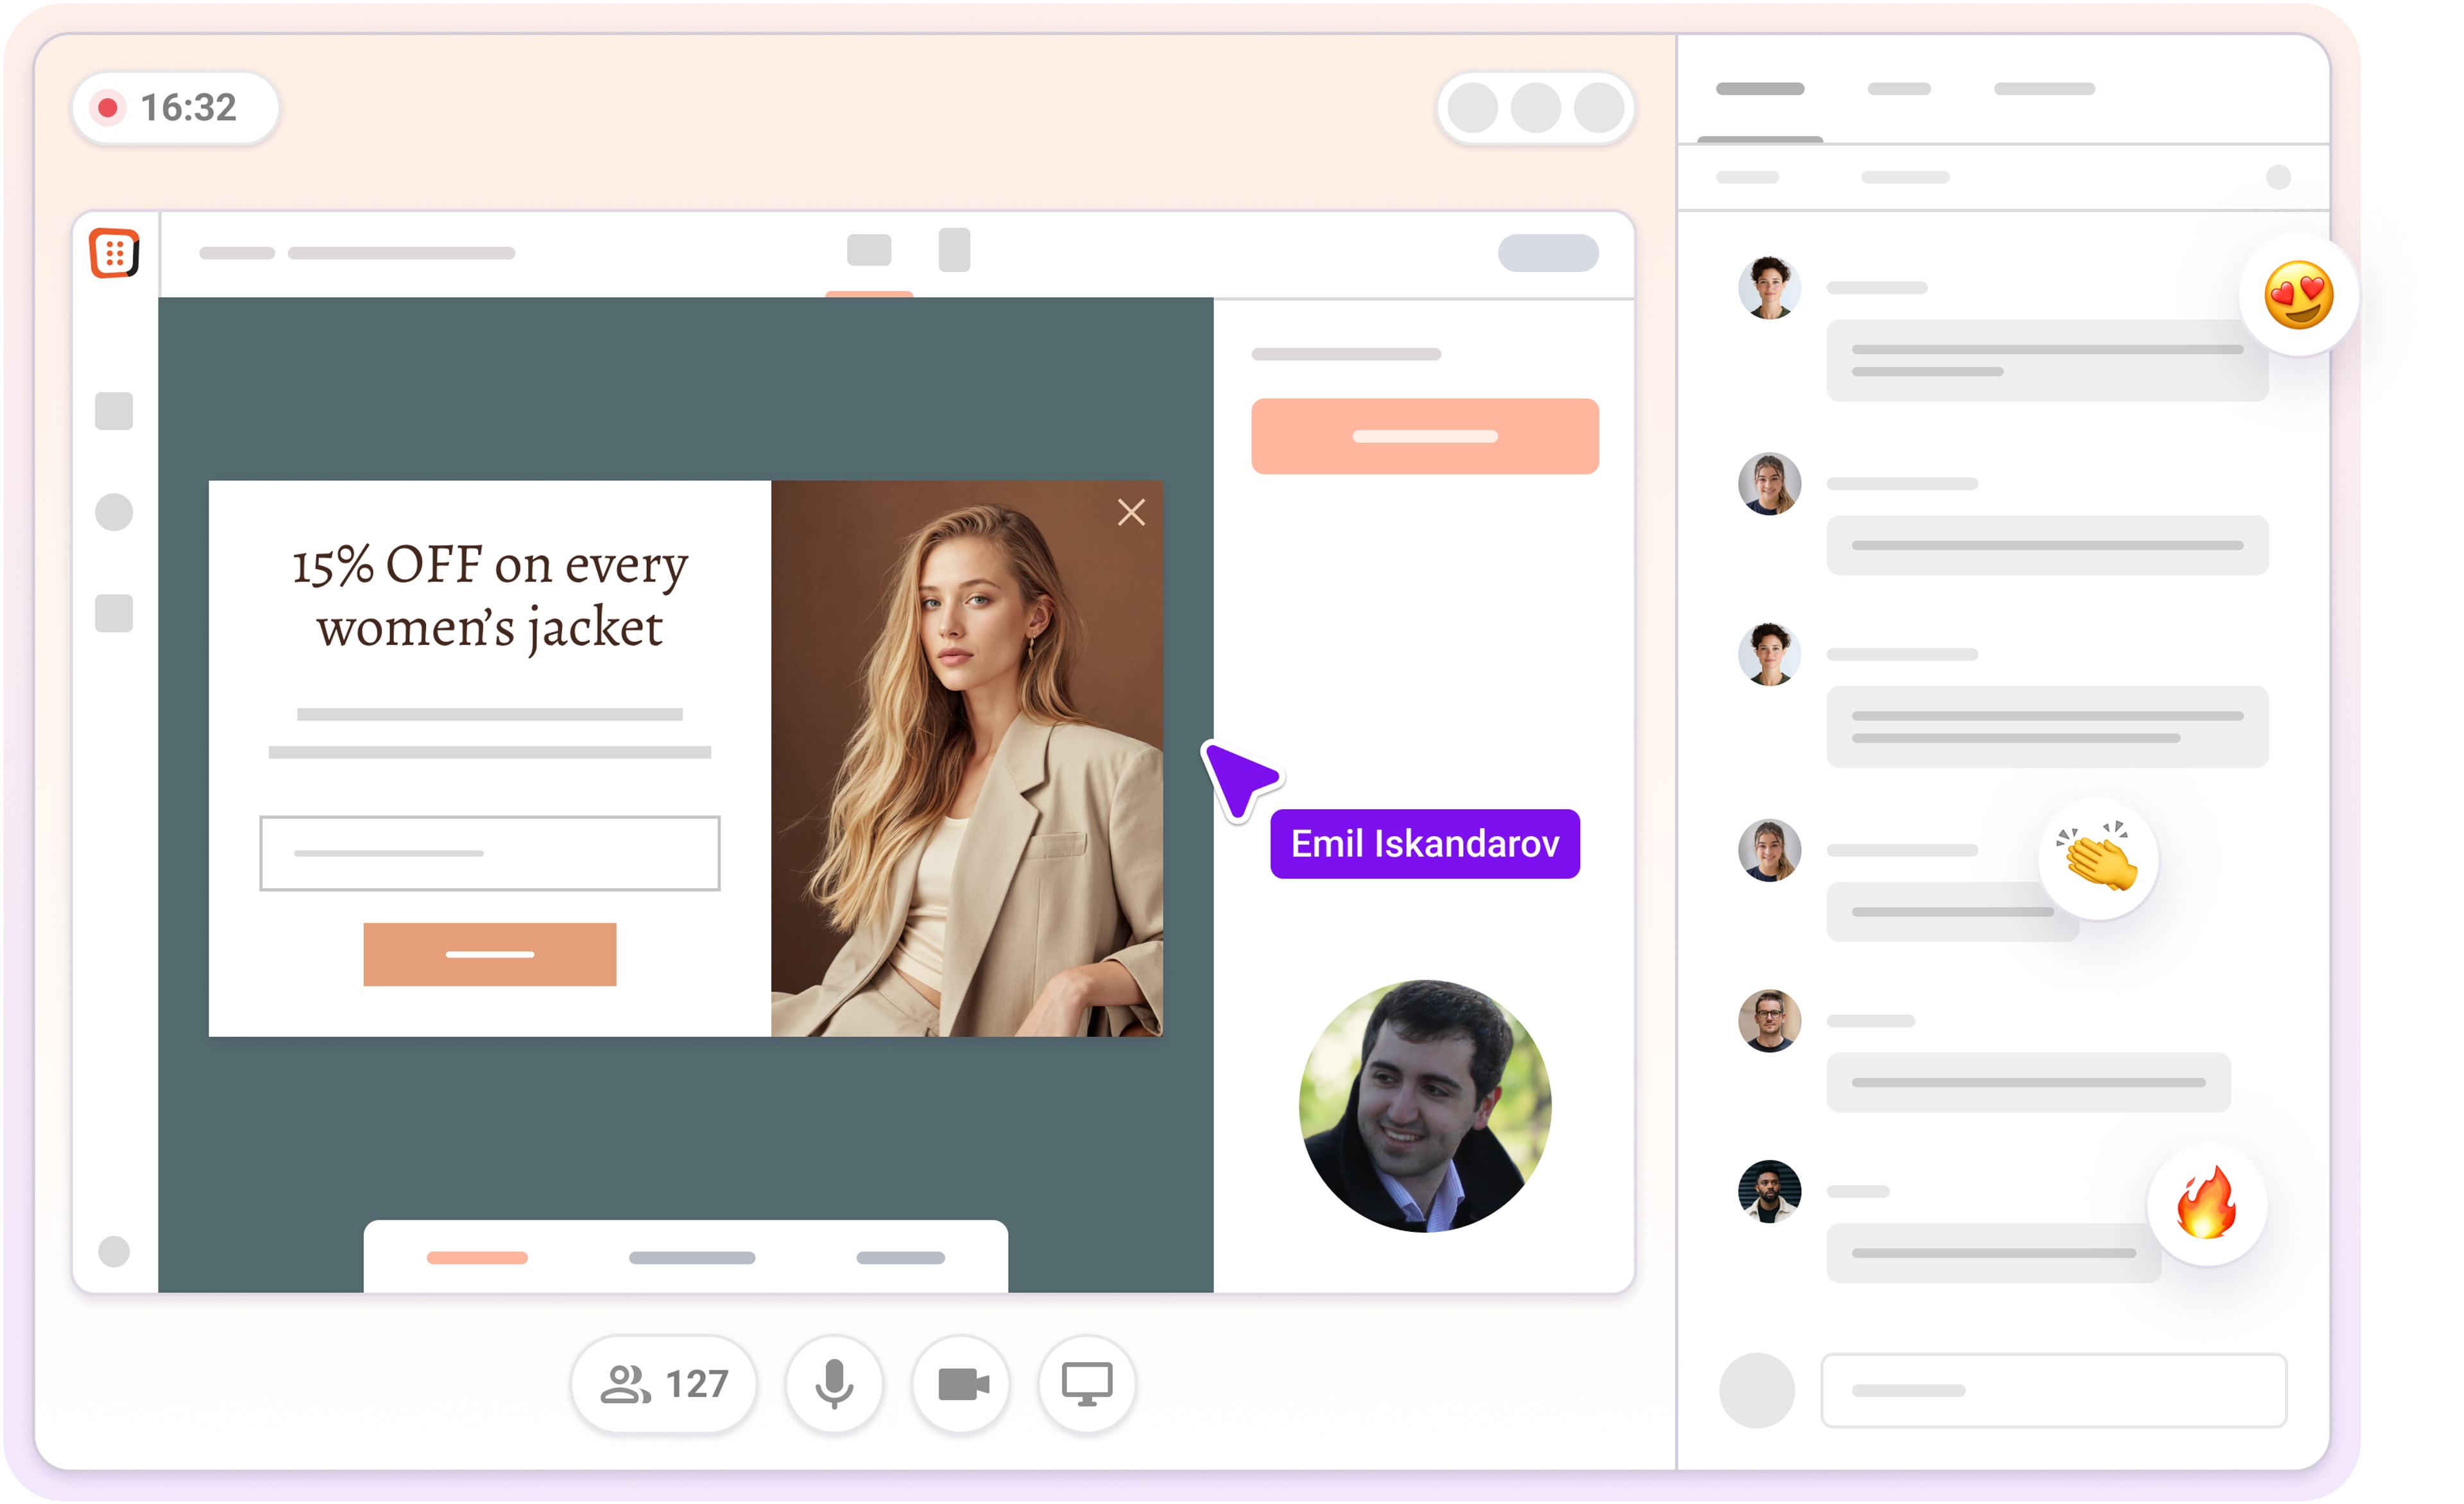
Task: Switch to desktop preview view icon
Action: click(868, 250)
